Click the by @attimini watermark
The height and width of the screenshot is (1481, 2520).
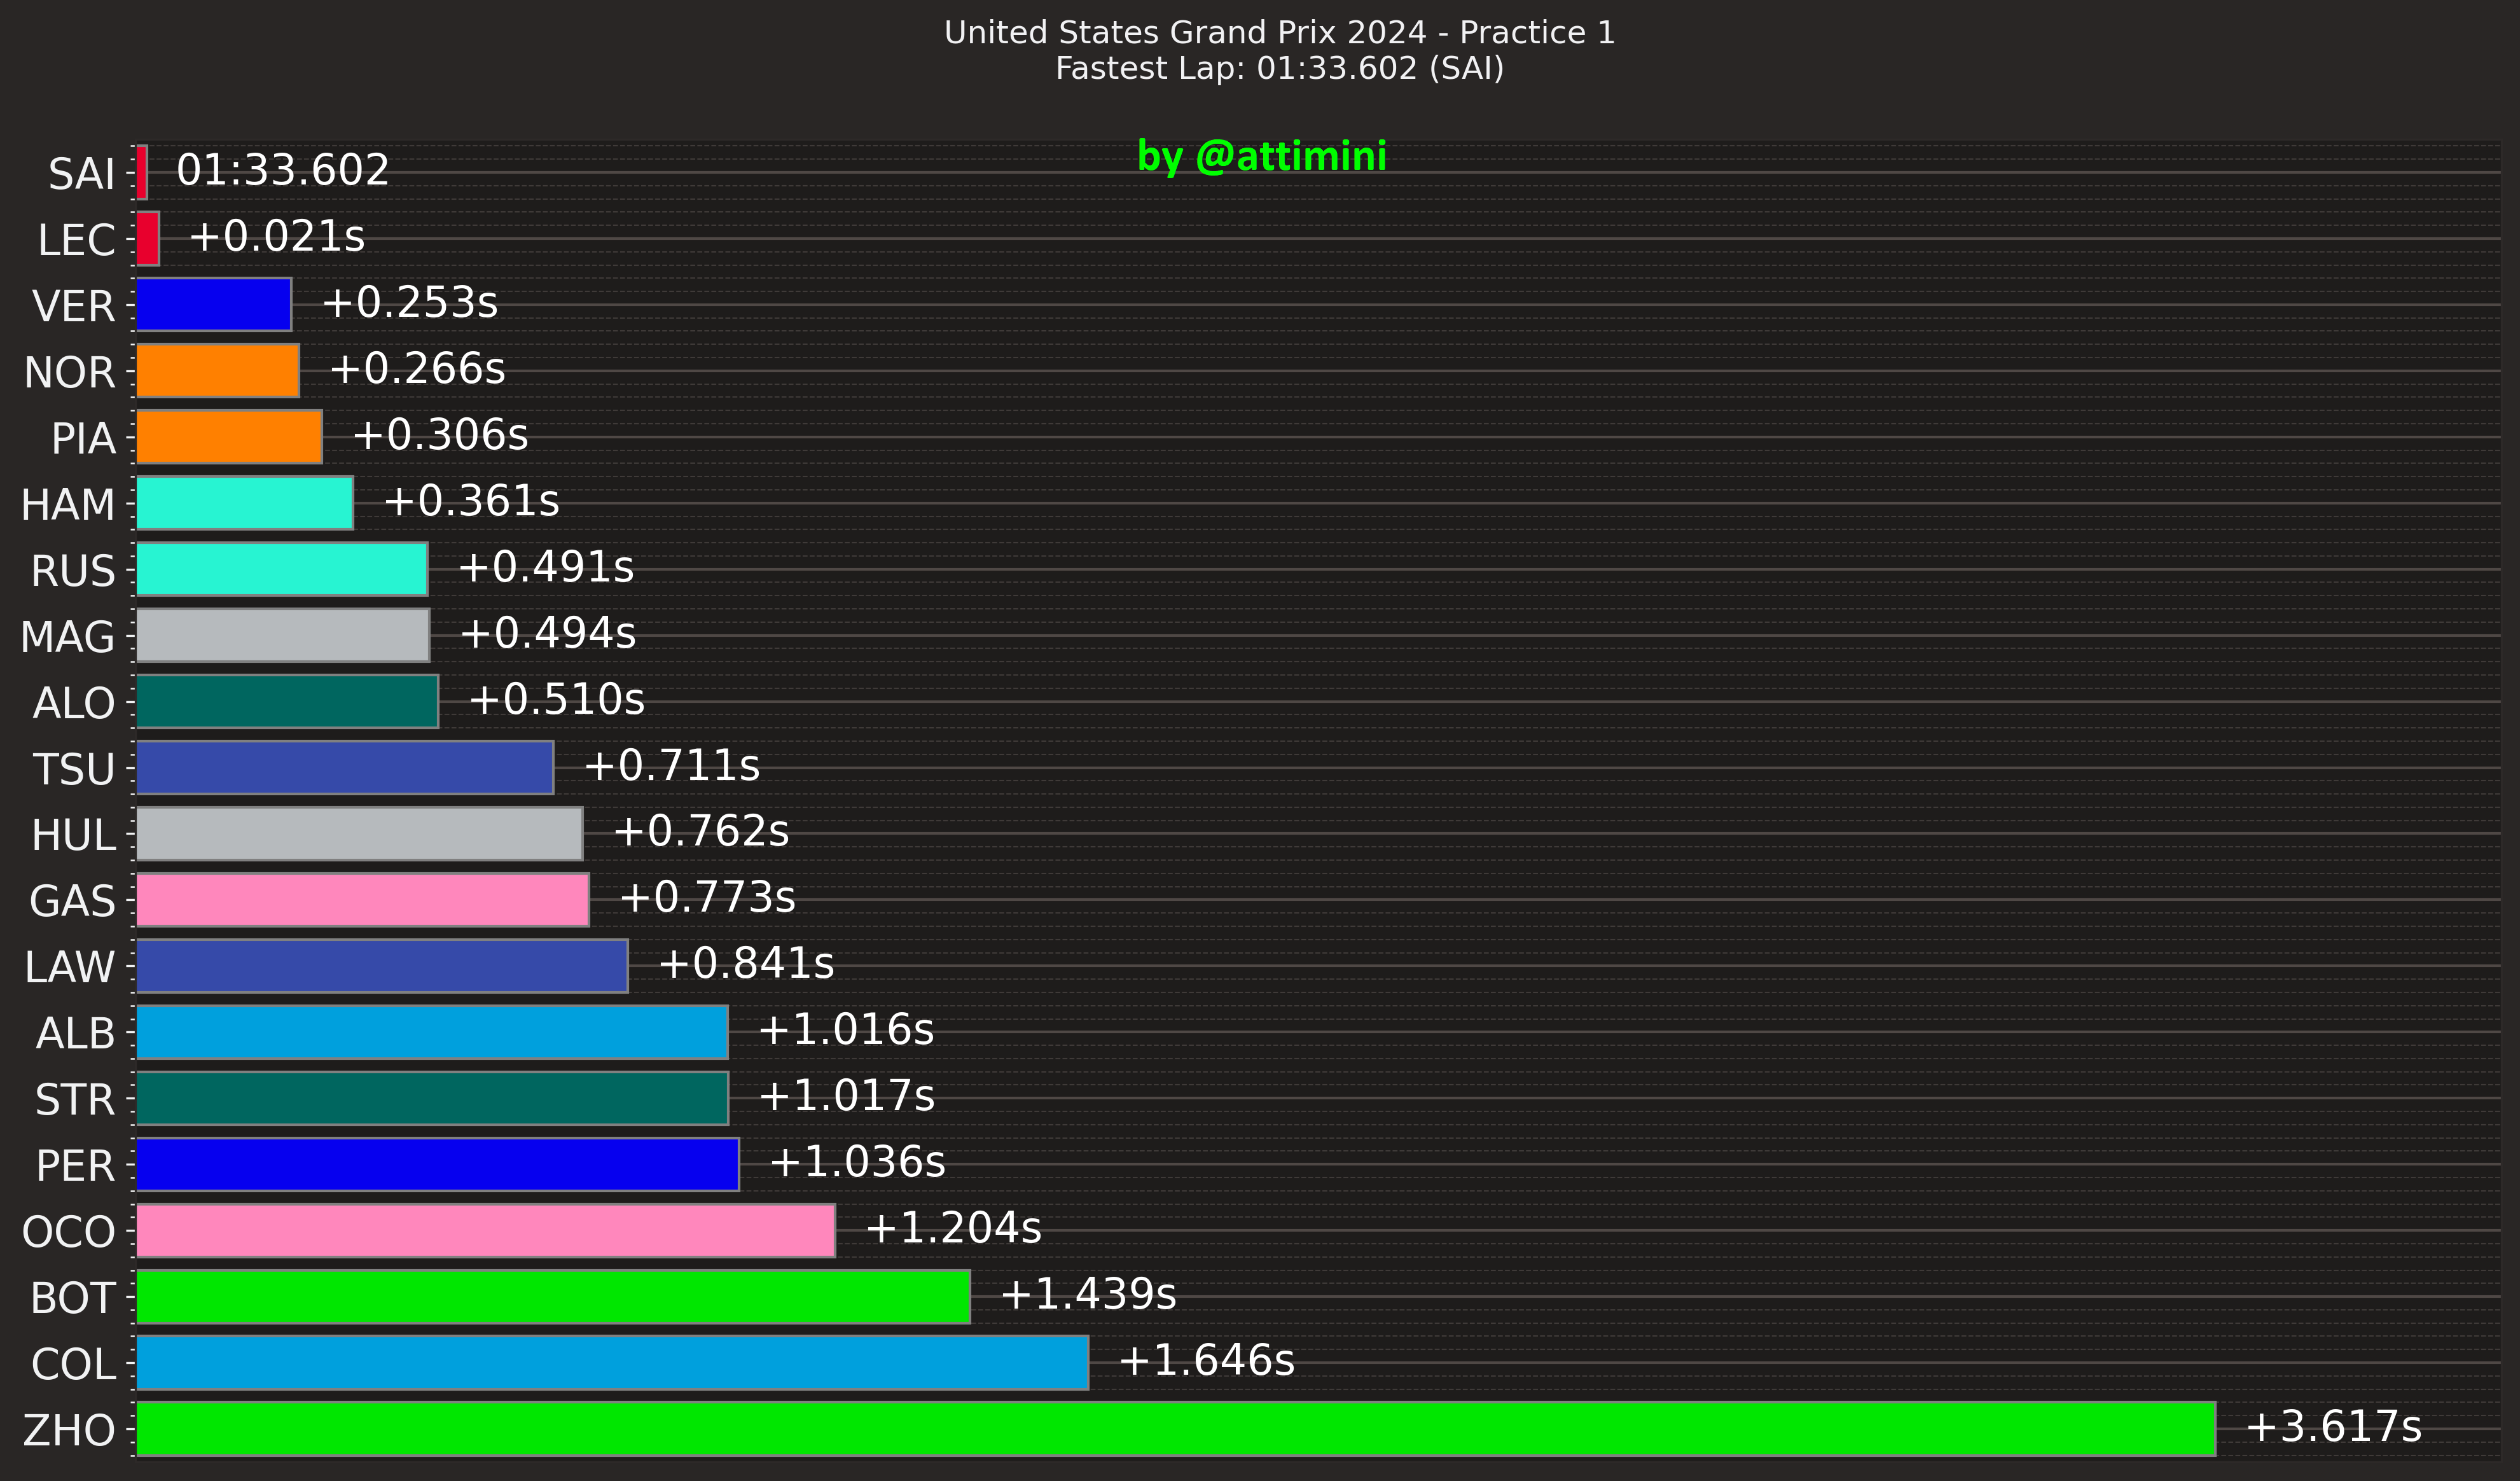1261,157
